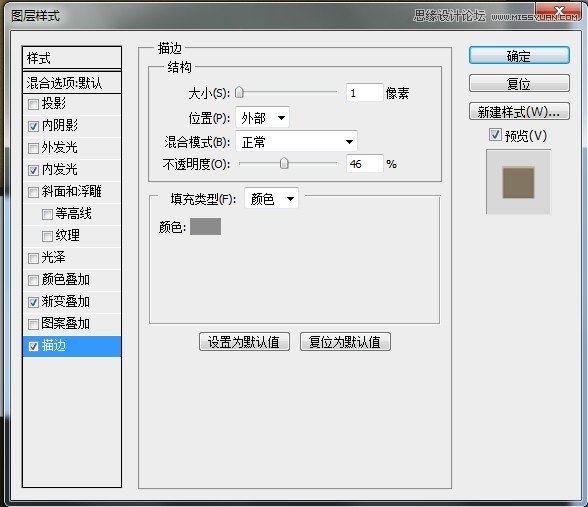Click the 设置为默认值 button
588x507 pixels.
[x=244, y=342]
